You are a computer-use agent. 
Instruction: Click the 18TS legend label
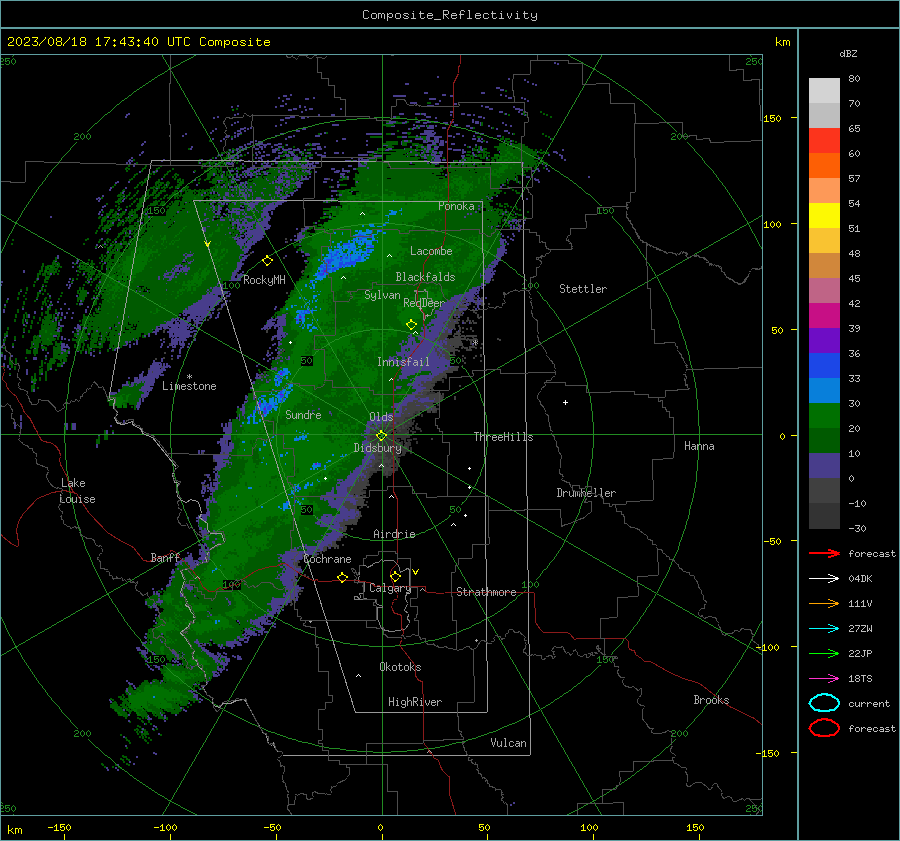click(x=860, y=679)
